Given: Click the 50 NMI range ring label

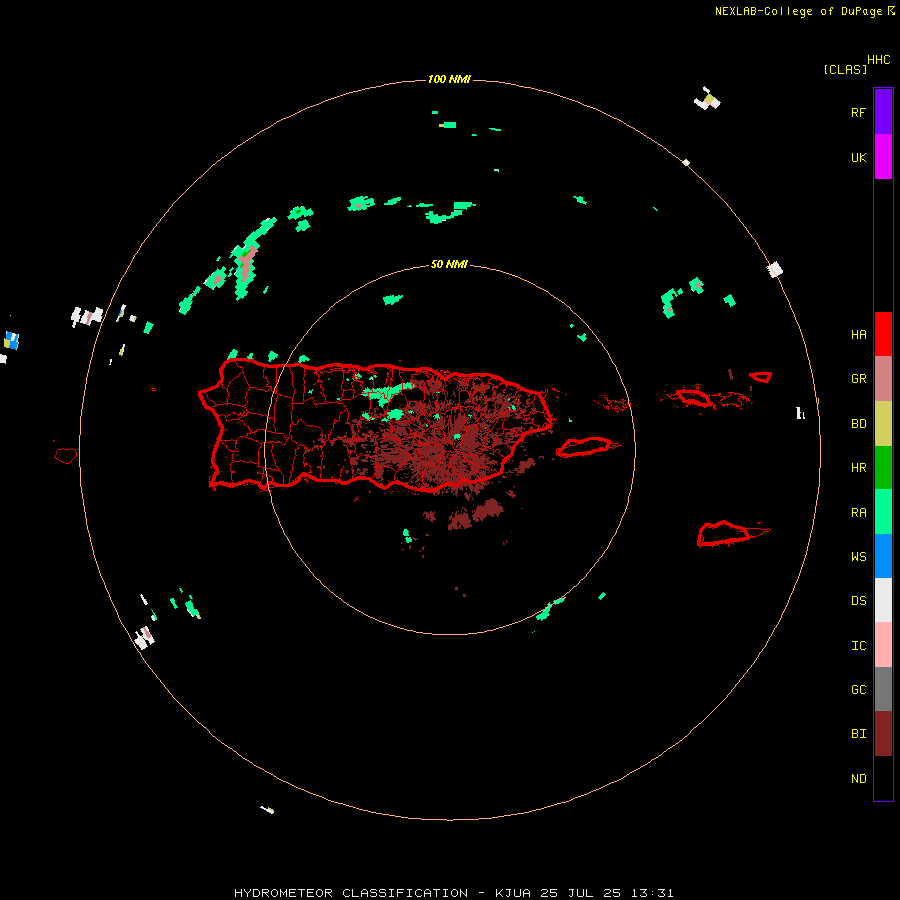Looking at the screenshot, I should pyautogui.click(x=449, y=264).
